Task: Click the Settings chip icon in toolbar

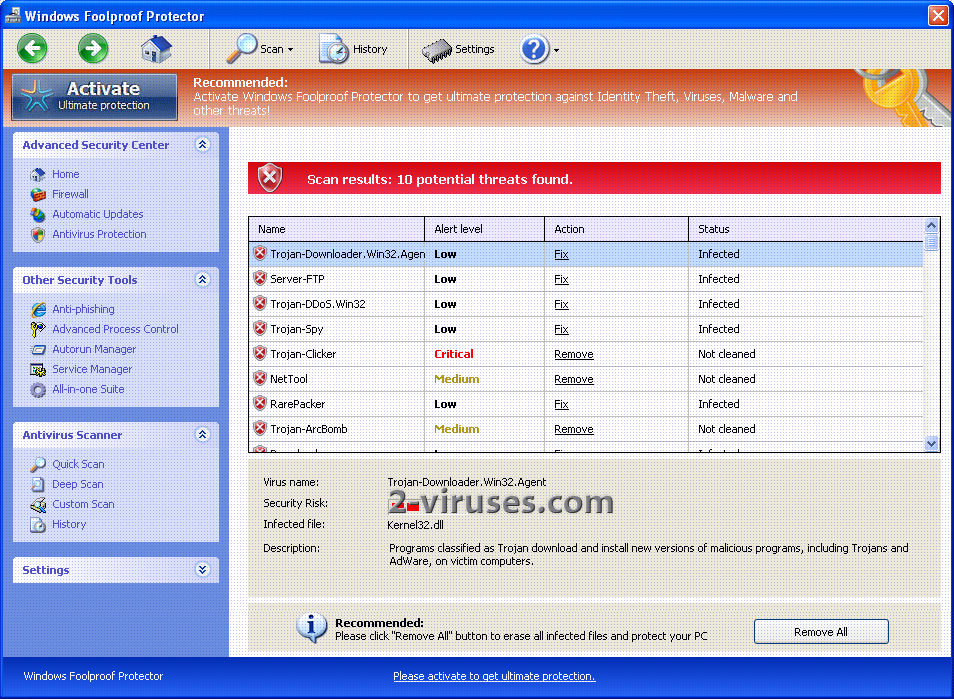Action: coord(437,50)
